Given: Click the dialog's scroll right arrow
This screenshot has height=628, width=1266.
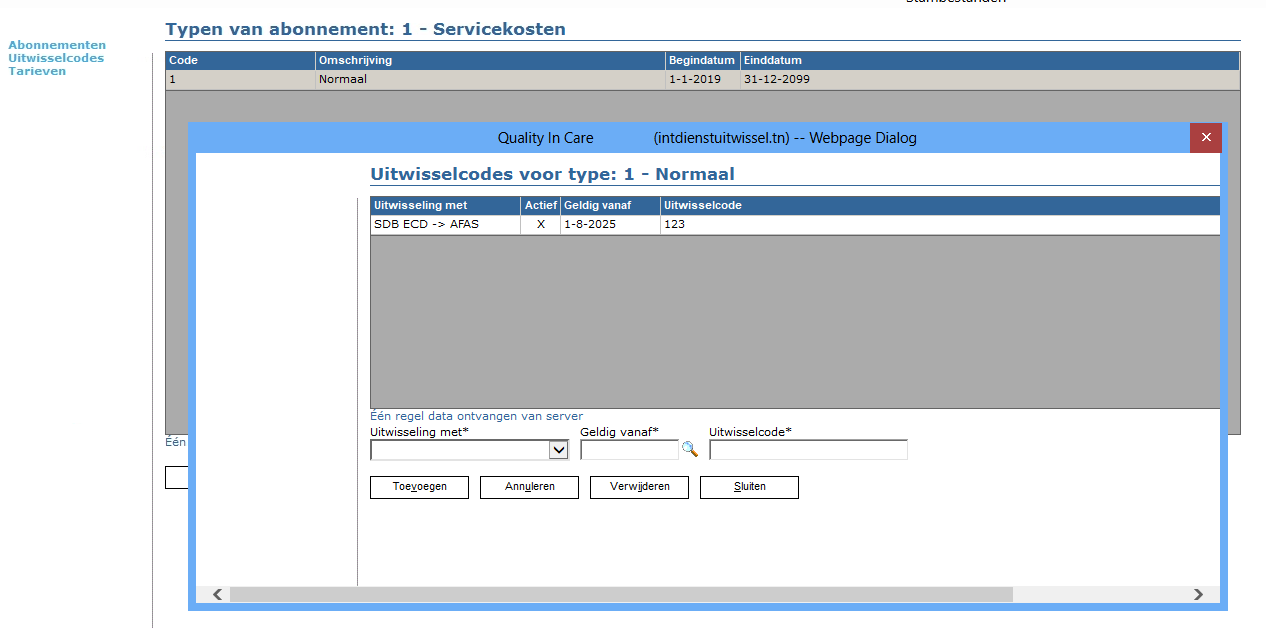Looking at the screenshot, I should [1198, 595].
